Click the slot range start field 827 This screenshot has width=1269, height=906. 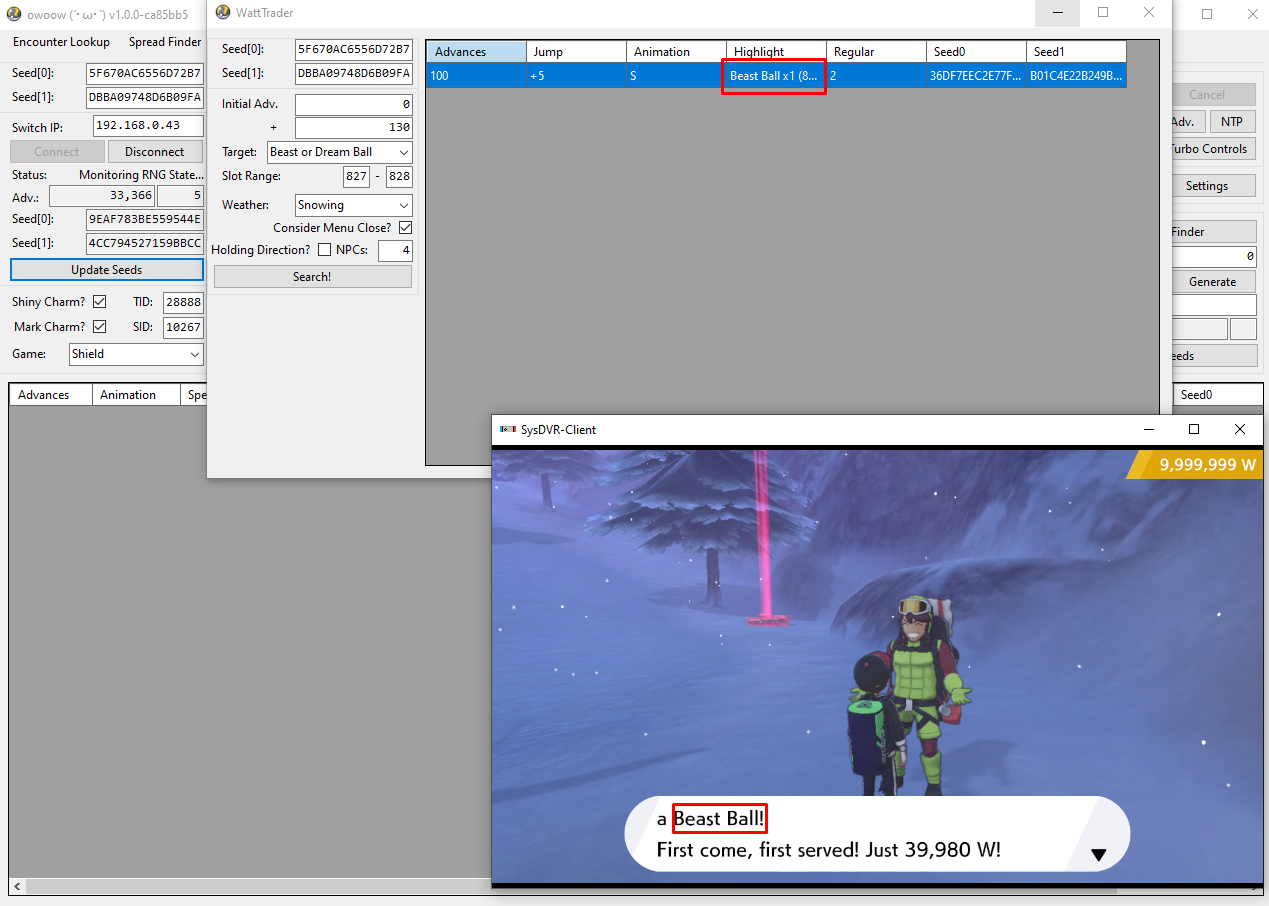click(x=357, y=177)
